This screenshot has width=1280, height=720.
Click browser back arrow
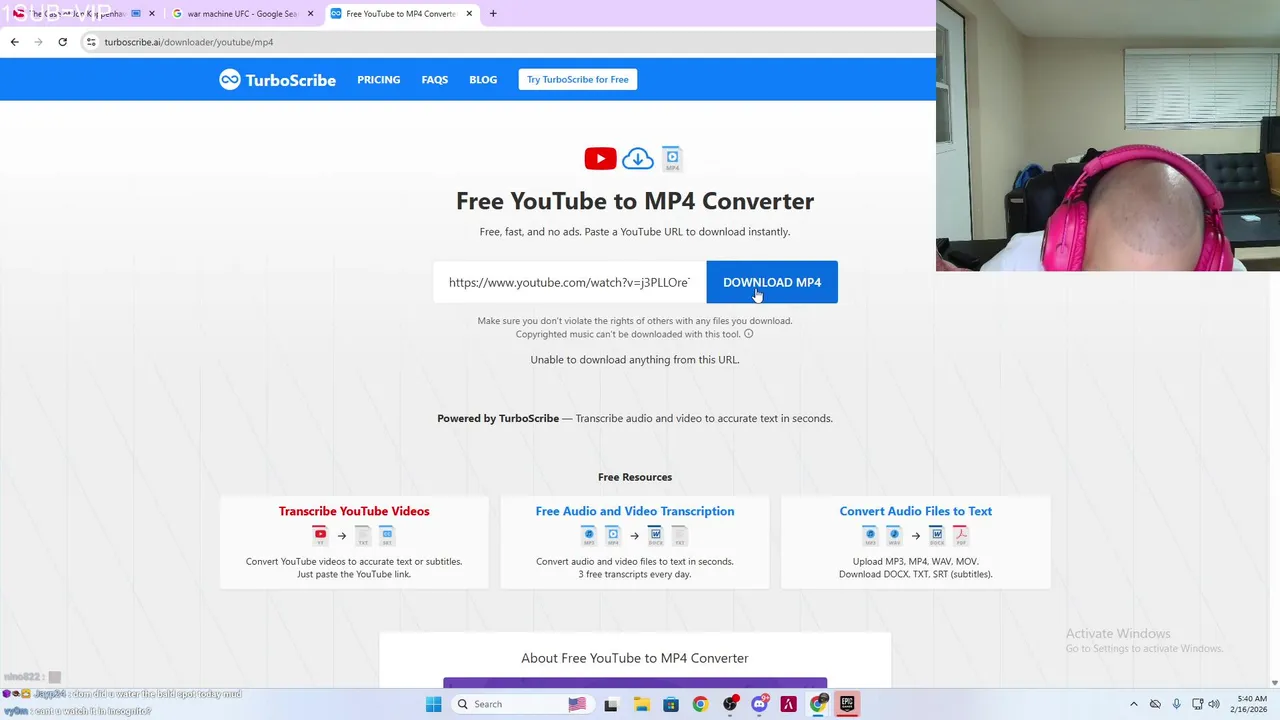pos(14,42)
